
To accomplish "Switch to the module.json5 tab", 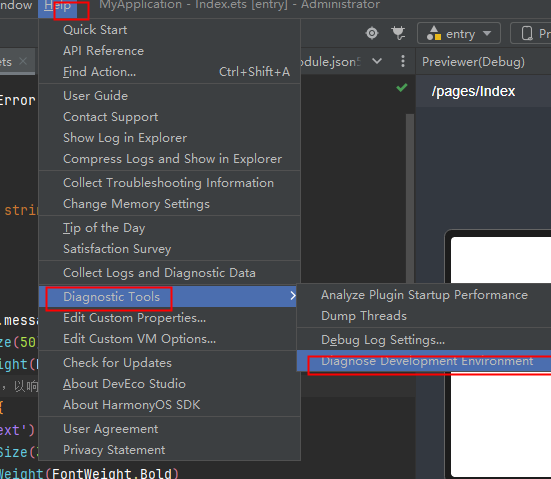I will coord(330,62).
